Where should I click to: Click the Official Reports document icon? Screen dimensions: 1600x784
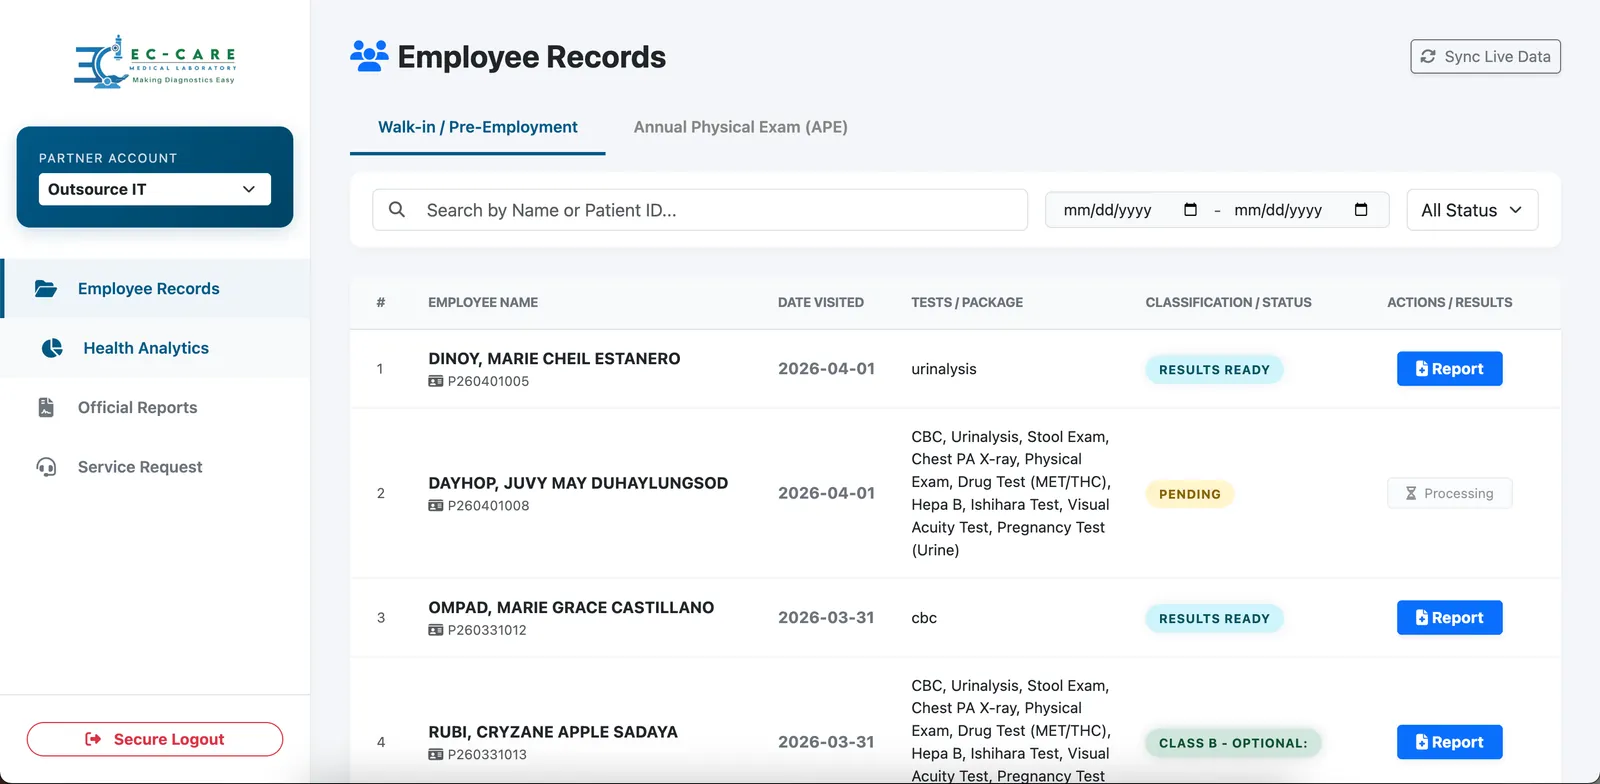point(46,407)
